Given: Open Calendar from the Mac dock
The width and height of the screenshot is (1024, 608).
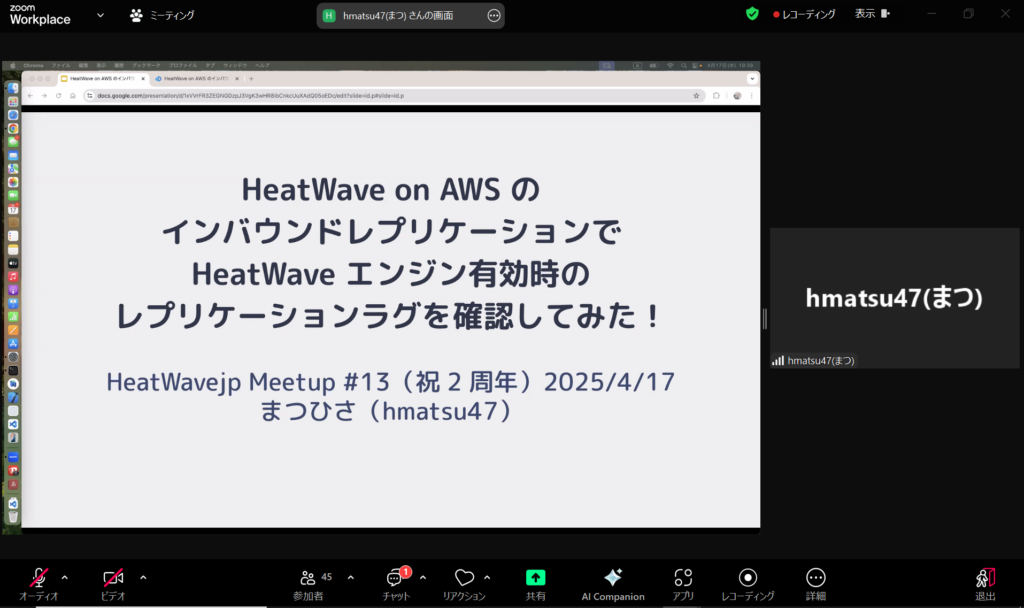Looking at the screenshot, I should (x=12, y=209).
